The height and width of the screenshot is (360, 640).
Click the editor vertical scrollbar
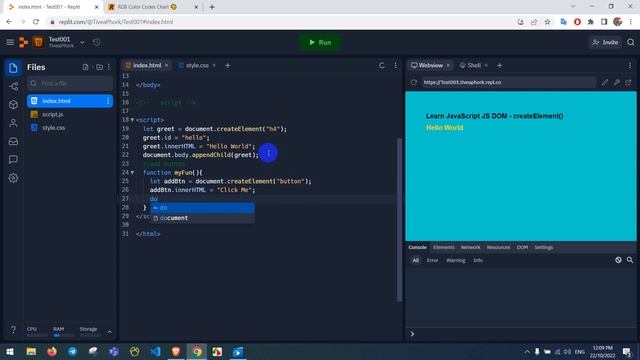click(x=400, y=220)
